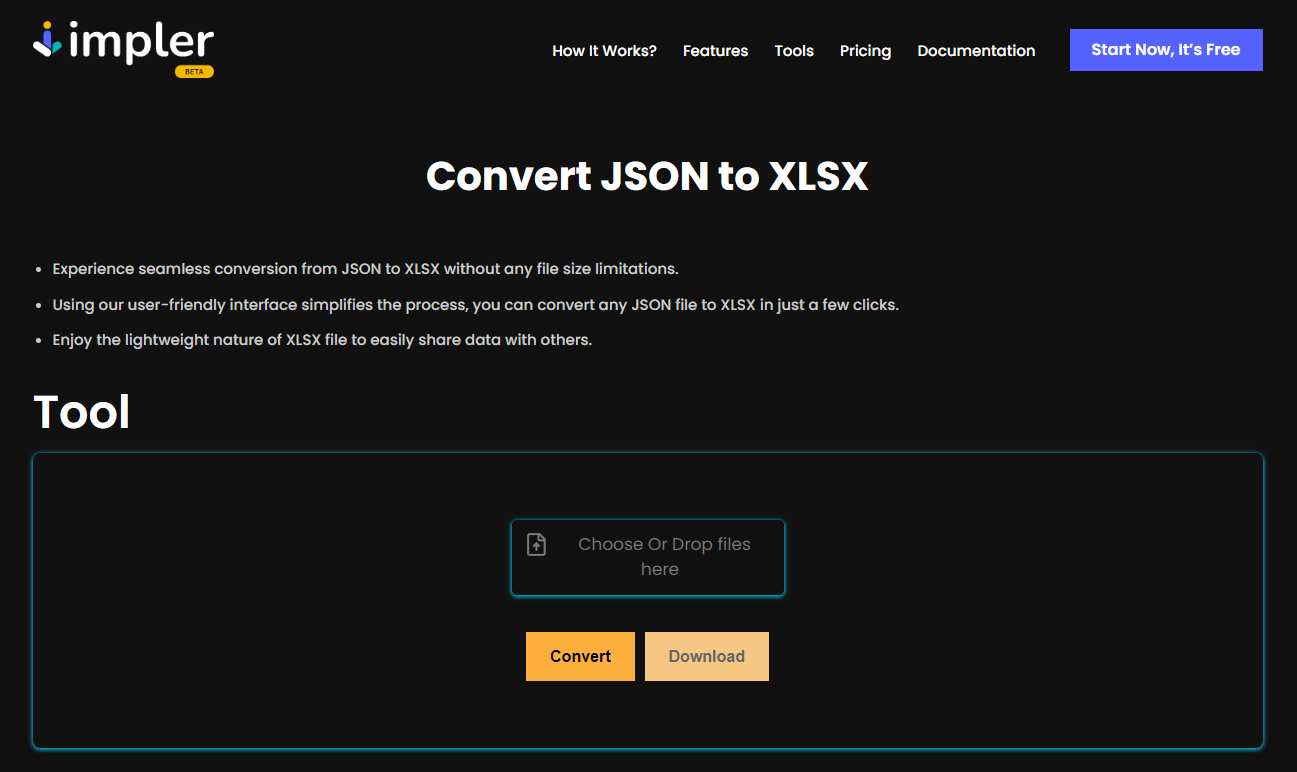Open the How It Works? menu item
This screenshot has width=1297, height=772.
coord(604,51)
